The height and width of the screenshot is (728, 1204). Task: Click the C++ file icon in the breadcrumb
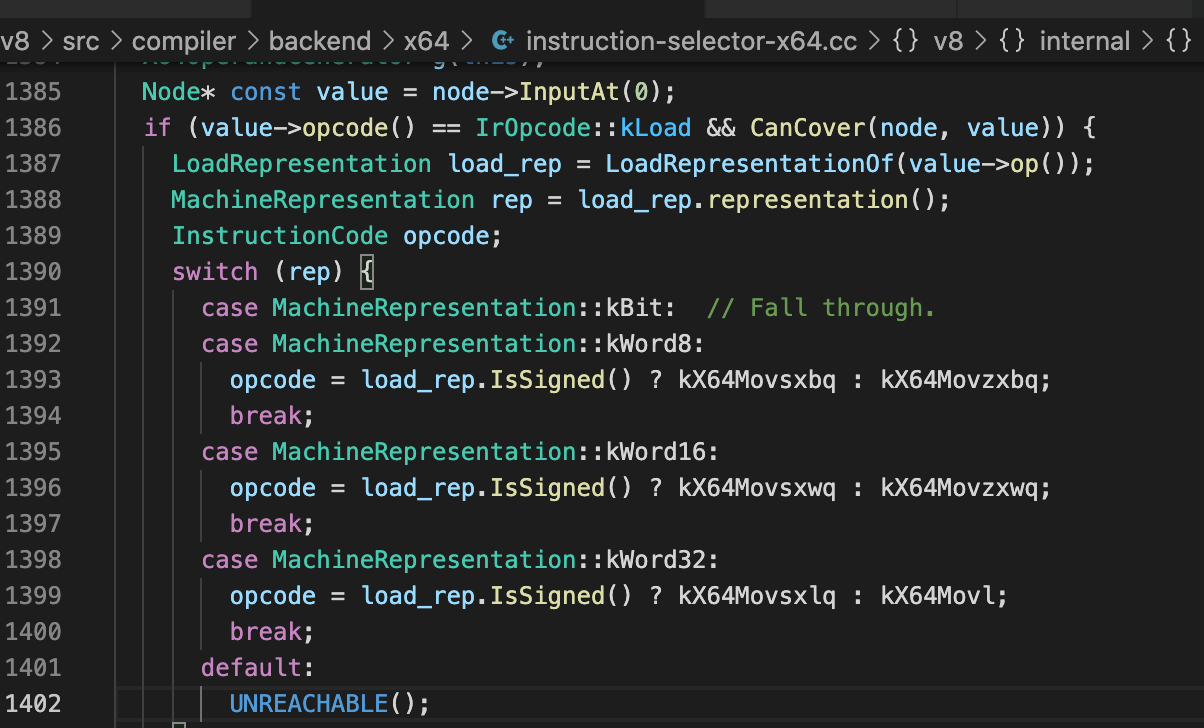pyautogui.click(x=503, y=41)
